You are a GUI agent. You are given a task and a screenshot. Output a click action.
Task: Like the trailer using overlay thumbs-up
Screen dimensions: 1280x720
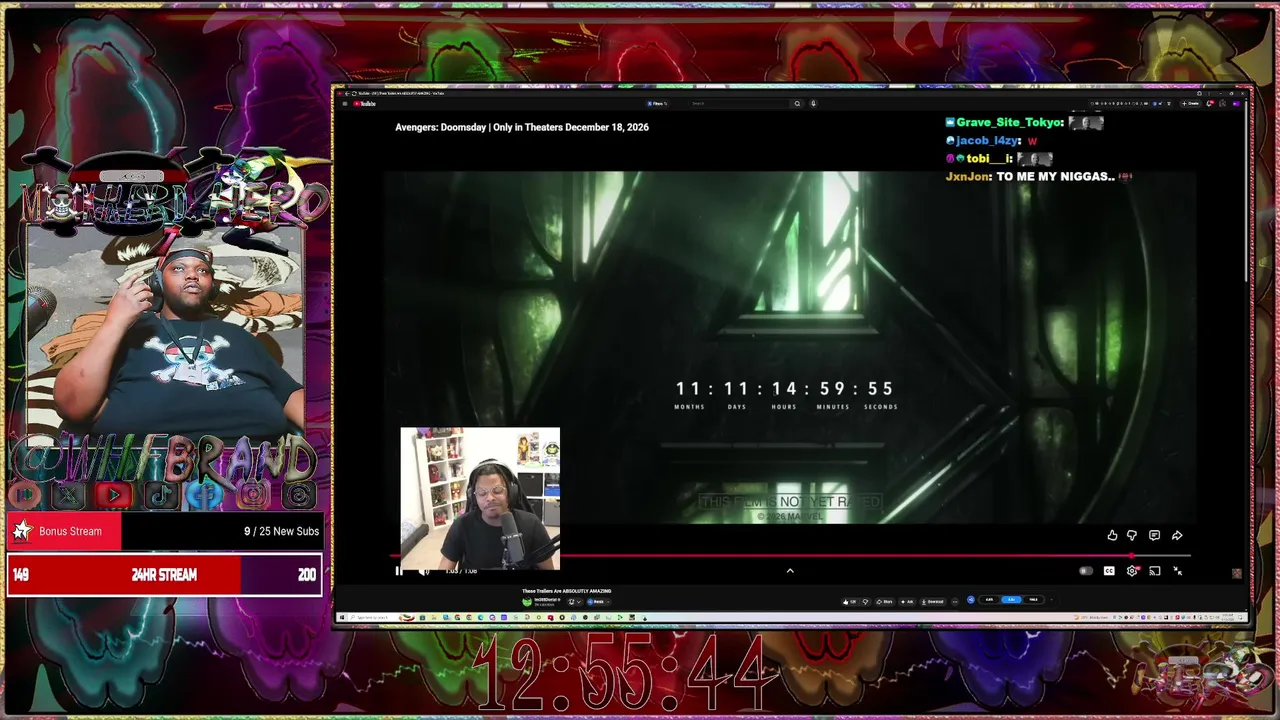pyautogui.click(x=1112, y=536)
